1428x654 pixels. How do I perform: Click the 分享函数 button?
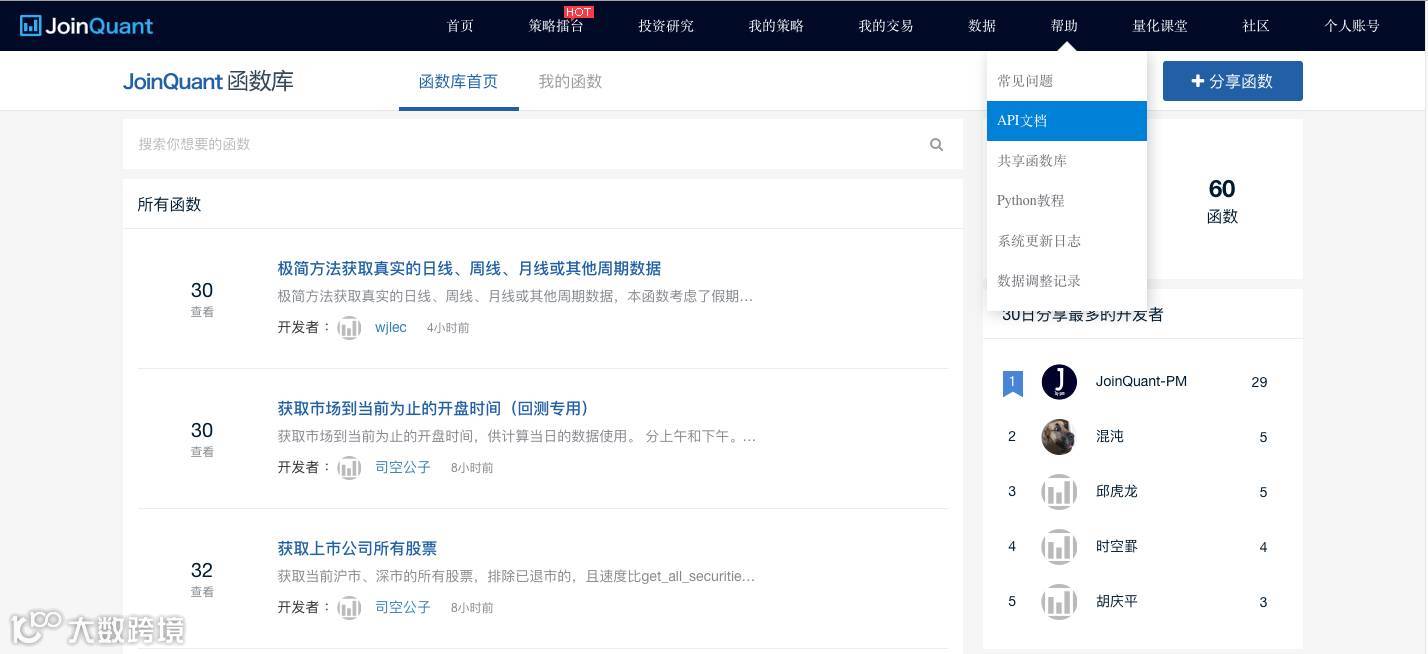tap(1232, 81)
